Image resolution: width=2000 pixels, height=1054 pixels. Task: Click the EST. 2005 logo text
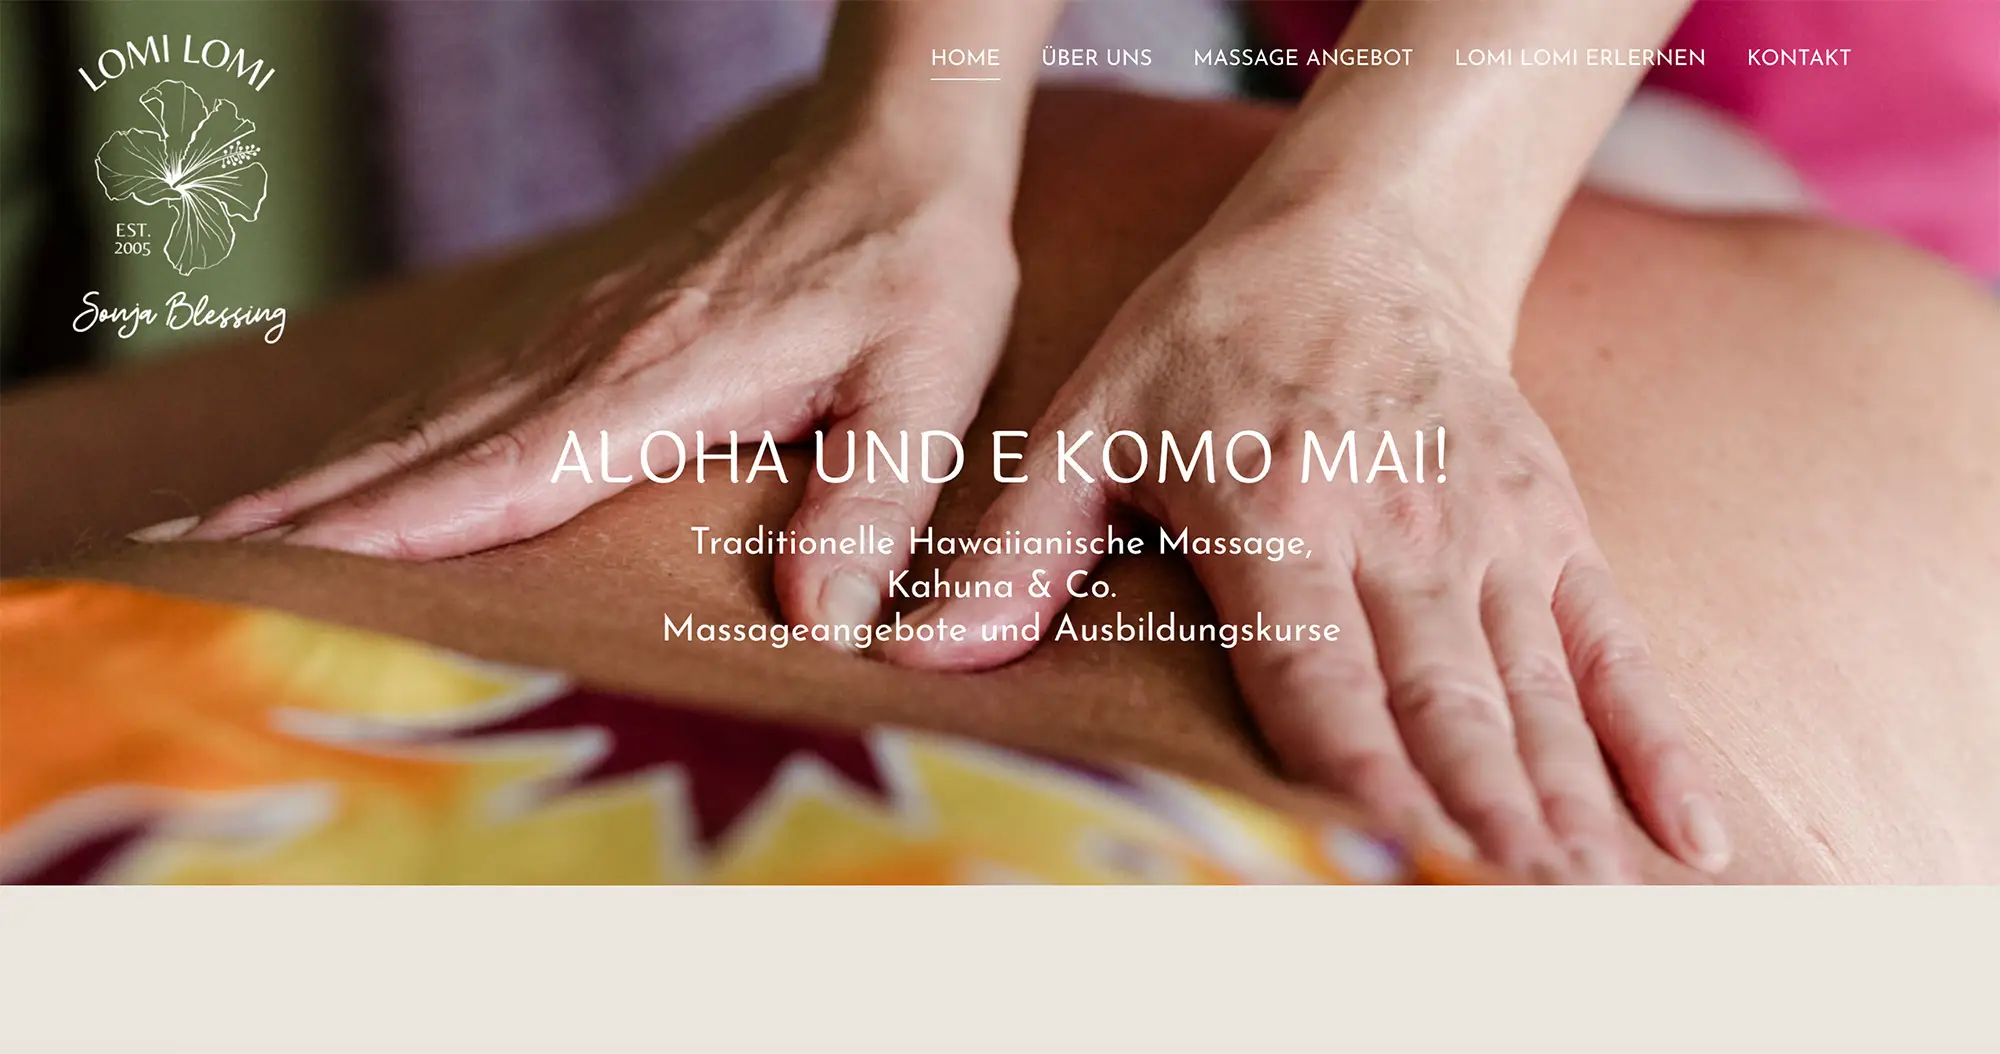[132, 239]
